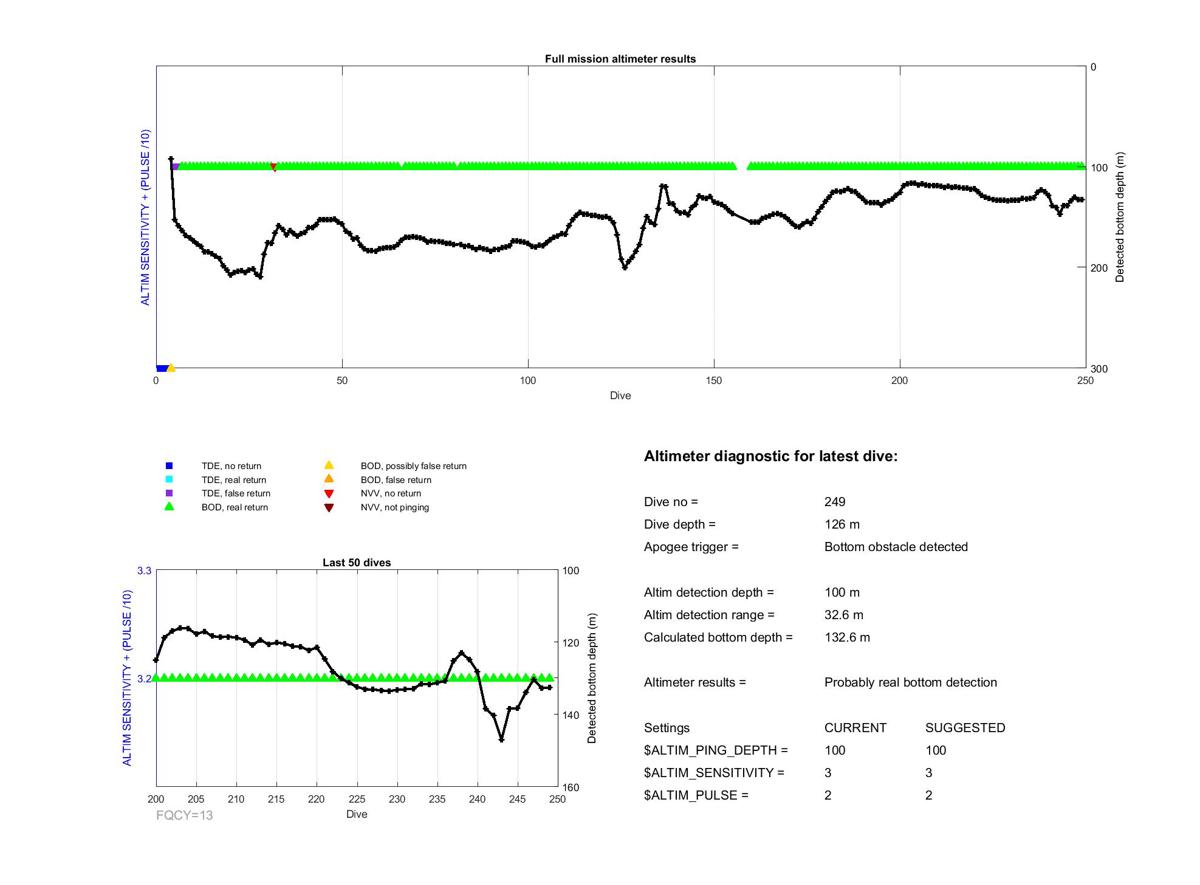This screenshot has height=885, width=1200.
Task: Click the purple square legend icon for TDE, false return
Action: click(x=169, y=493)
